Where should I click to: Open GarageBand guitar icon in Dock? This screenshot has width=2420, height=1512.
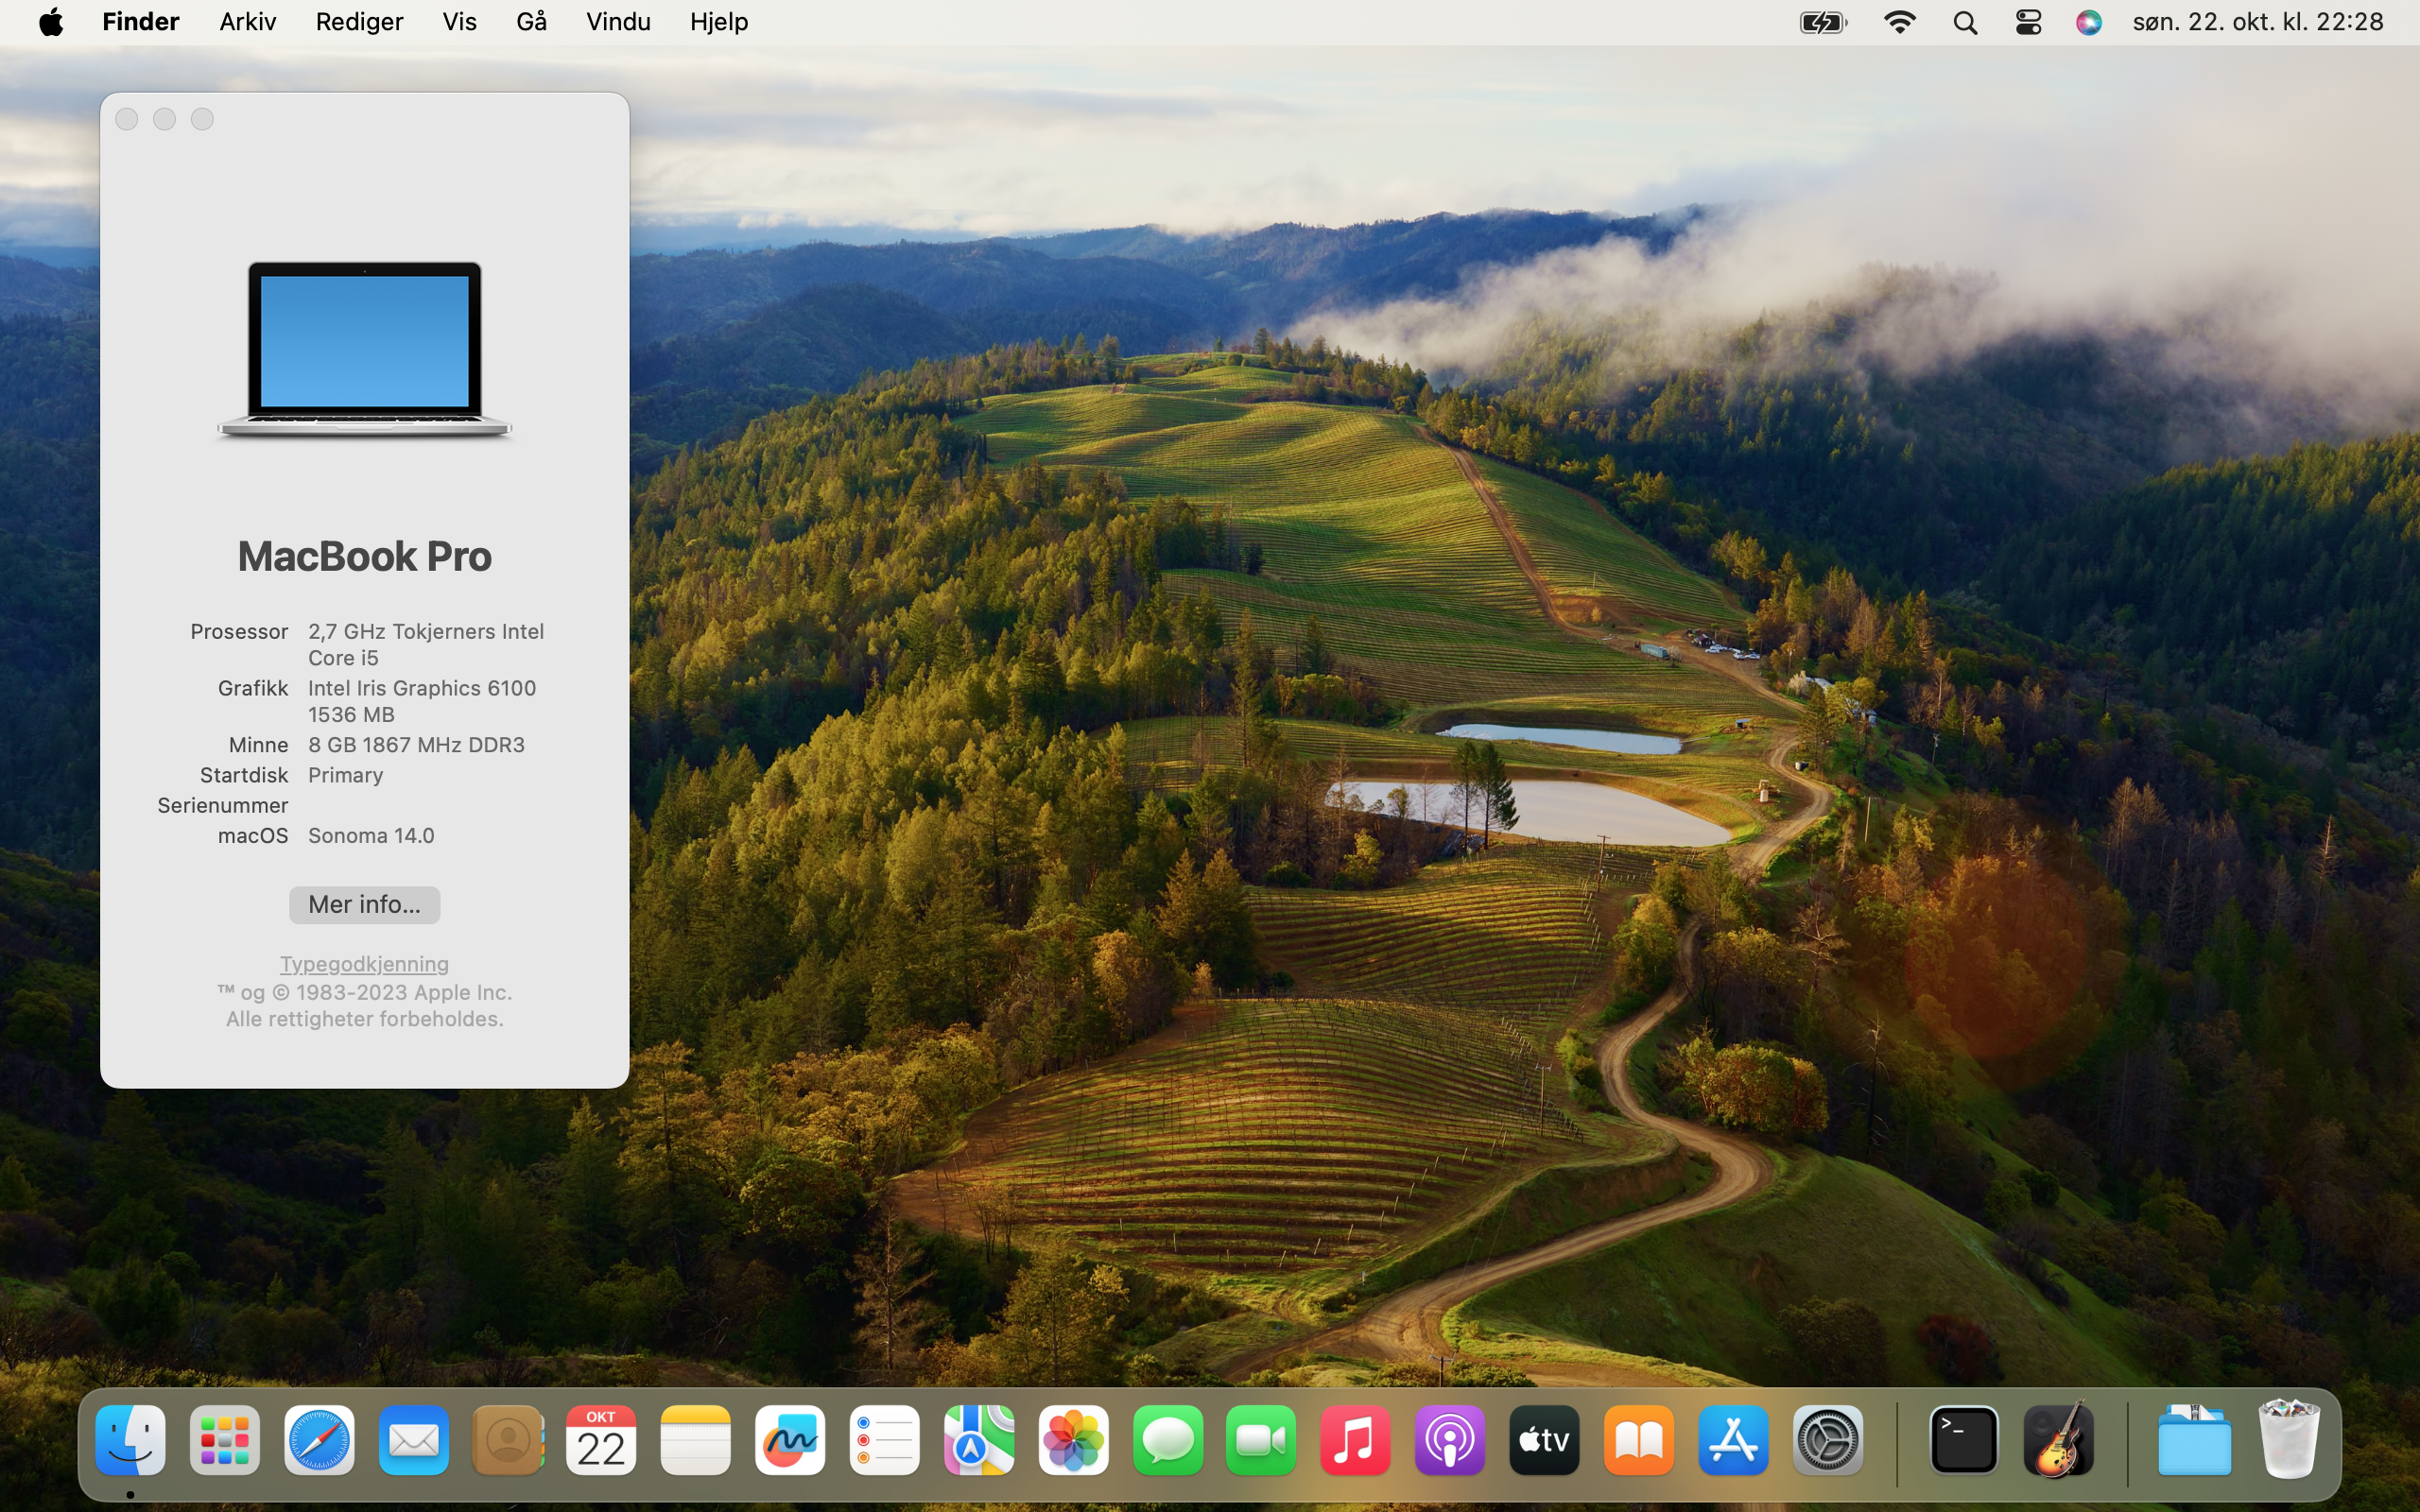pyautogui.click(x=2059, y=1440)
